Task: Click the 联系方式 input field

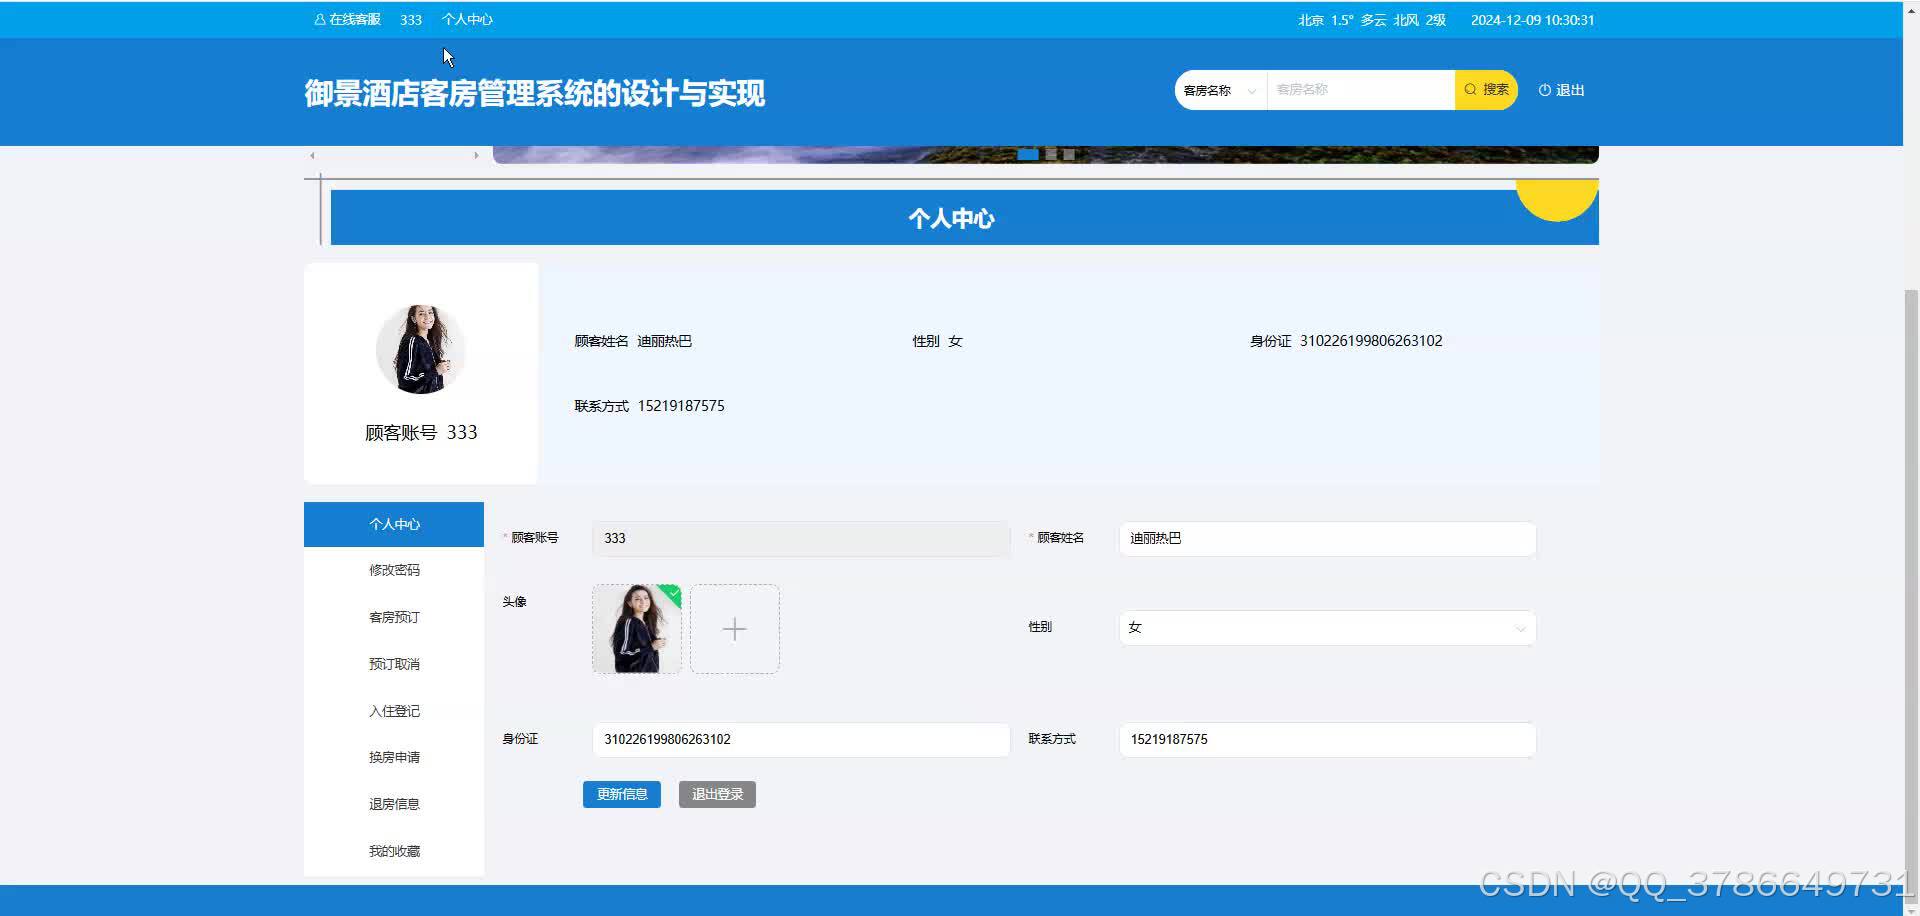Action: click(1326, 739)
